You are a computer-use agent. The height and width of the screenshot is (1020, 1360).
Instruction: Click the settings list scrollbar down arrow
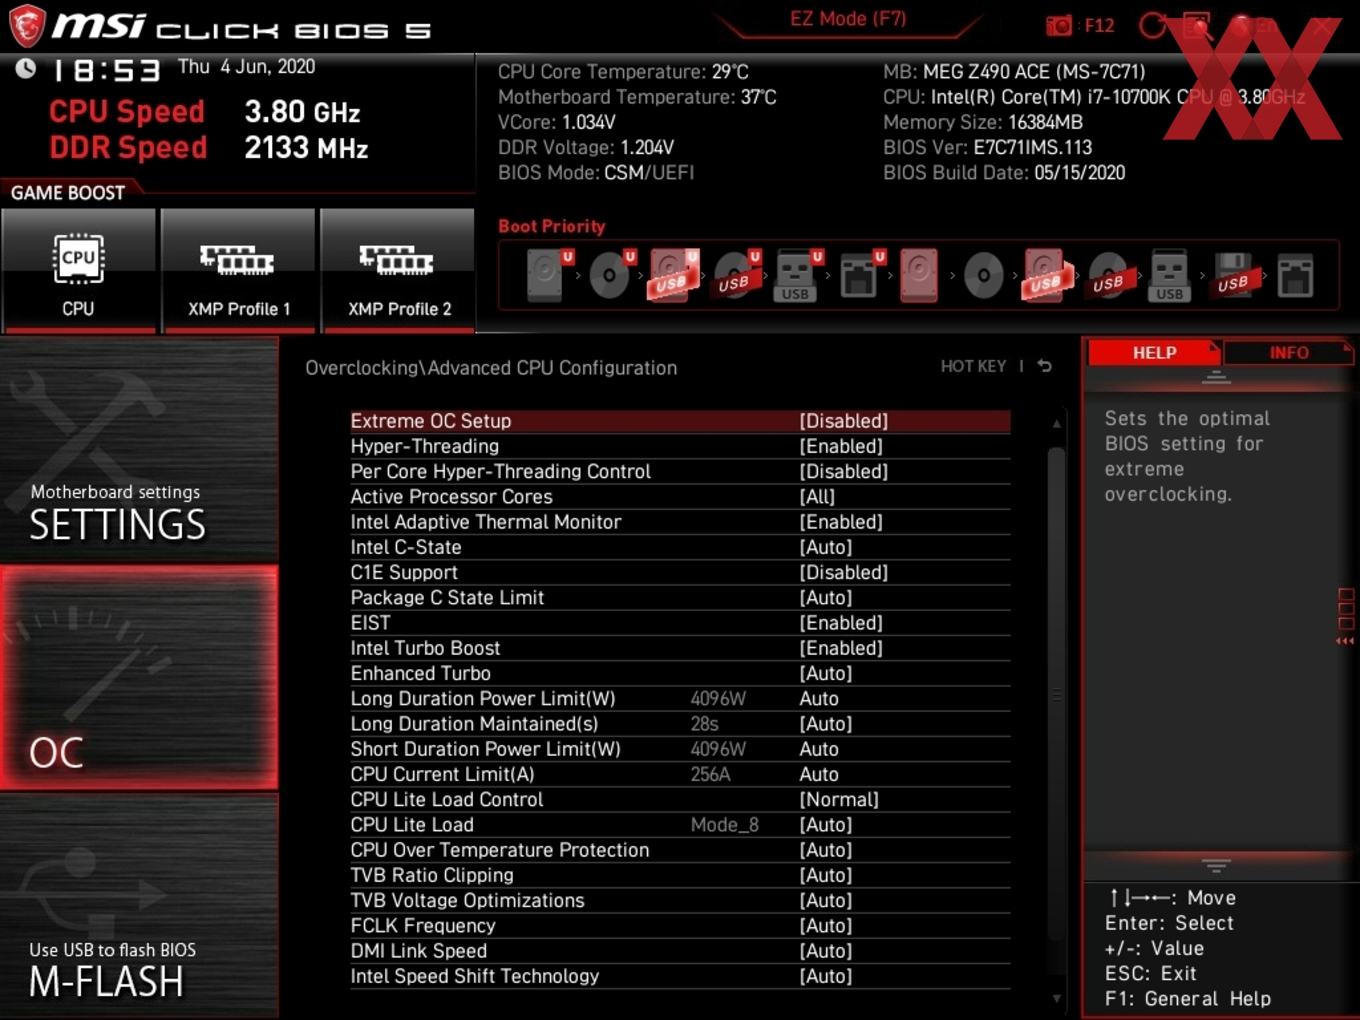tap(1056, 998)
